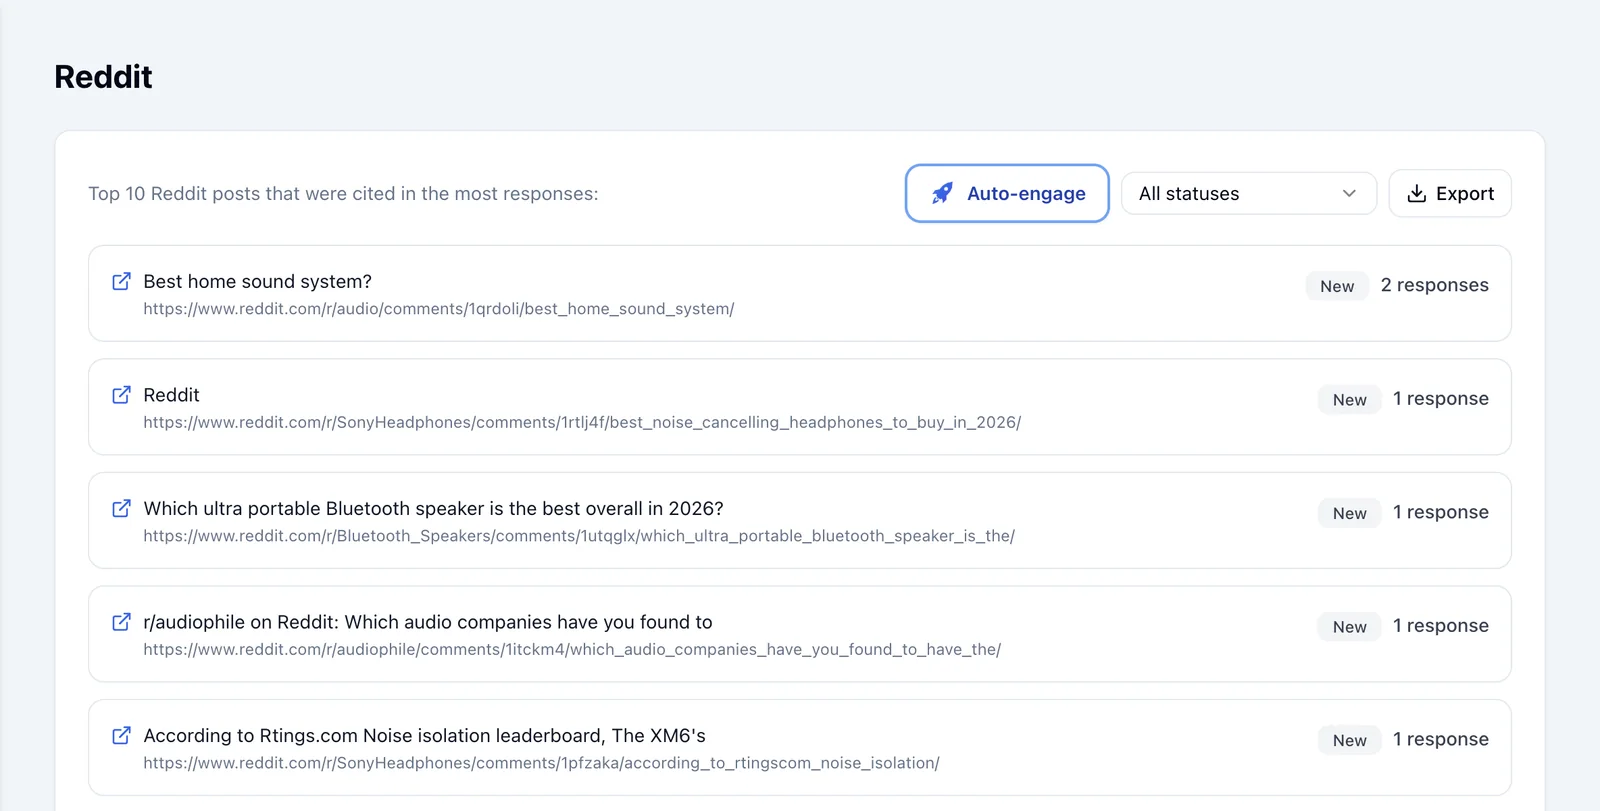1600x811 pixels.
Task: Click the Reddit page heading
Action: 103,77
